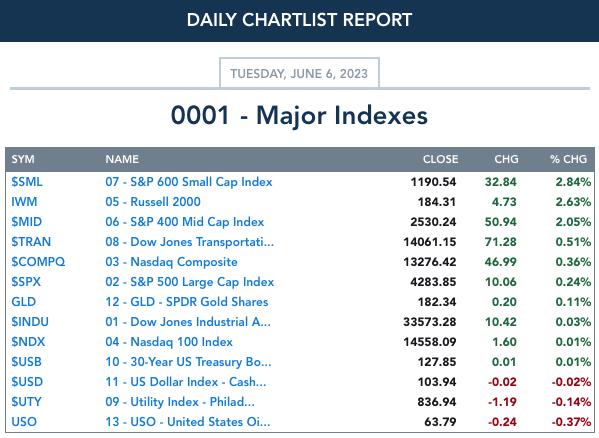Open the IWM symbol link
Image resolution: width=599 pixels, height=438 pixels.
click(24, 202)
